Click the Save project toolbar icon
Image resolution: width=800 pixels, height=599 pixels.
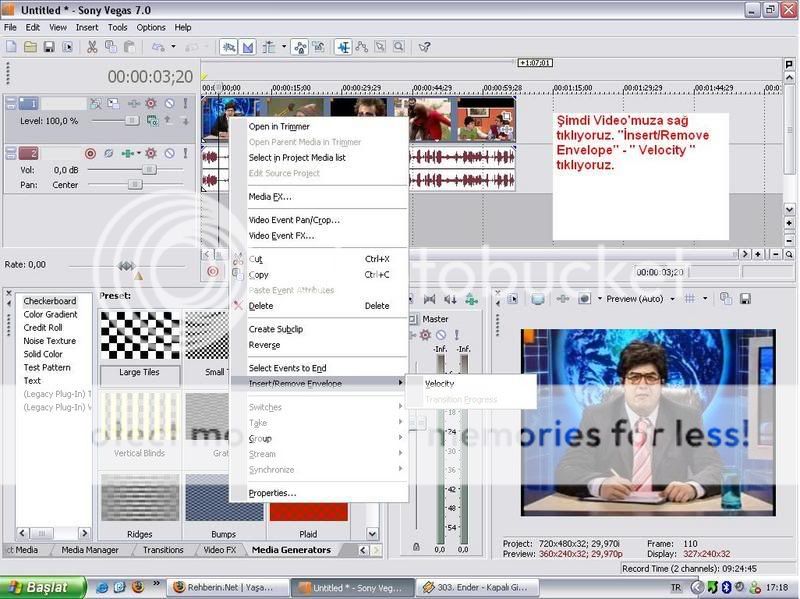49,47
